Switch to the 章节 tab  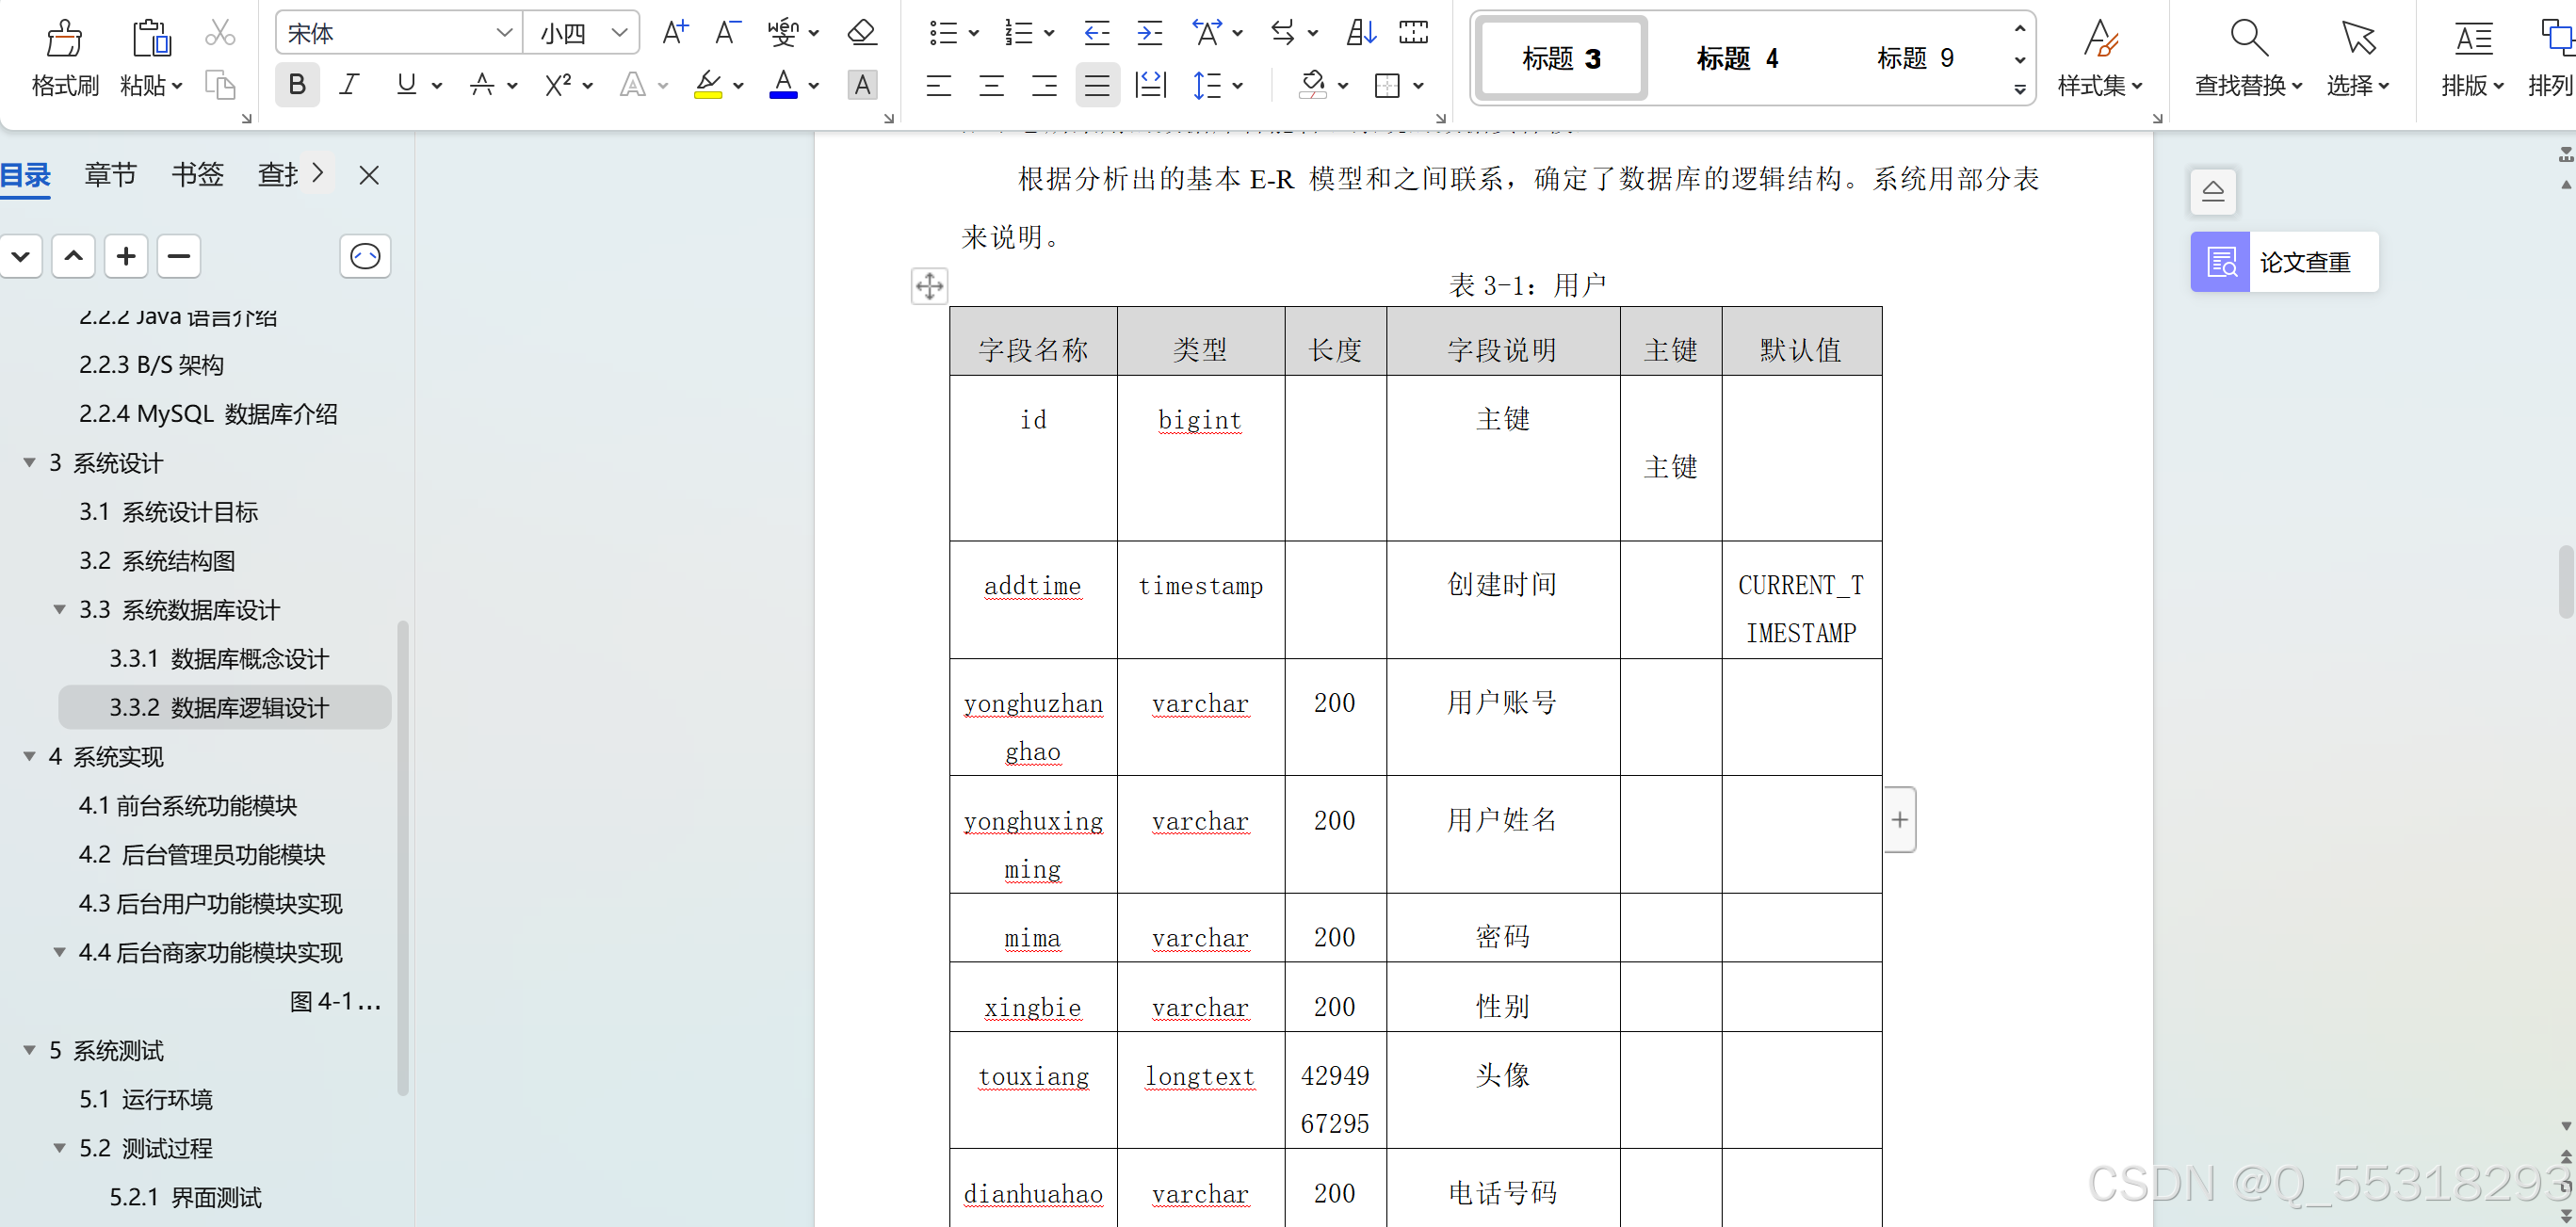[110, 176]
